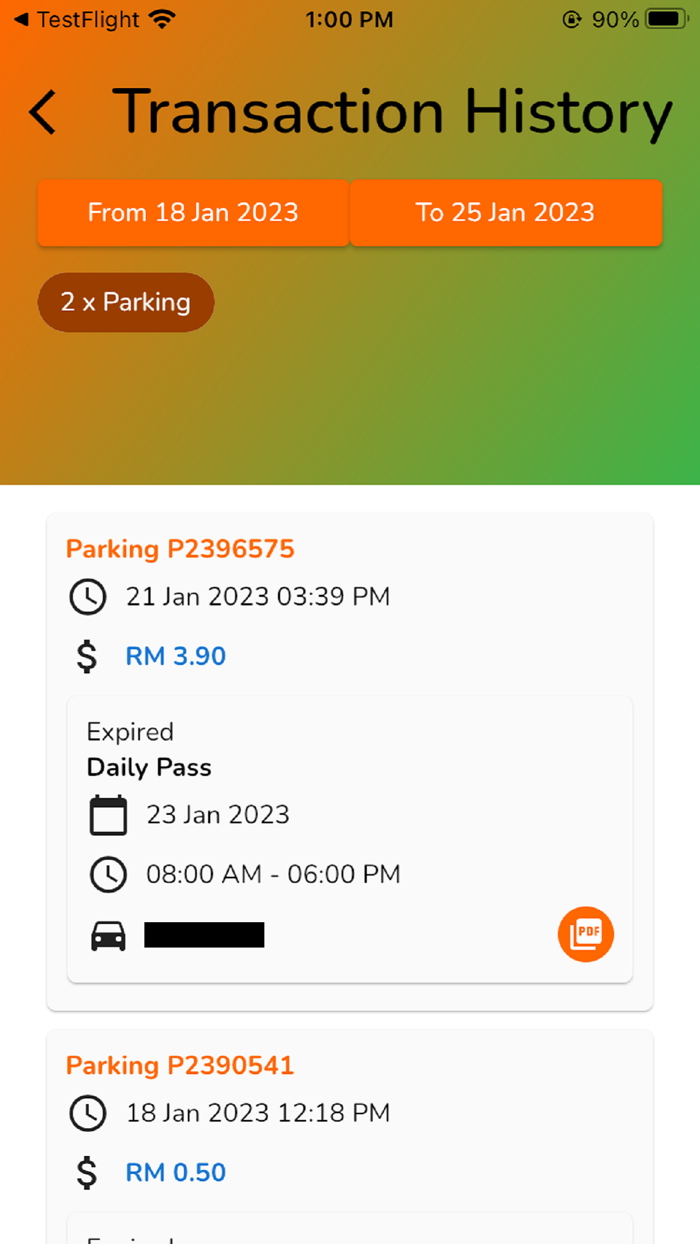Open transaction Parking P2390541

click(179, 1065)
